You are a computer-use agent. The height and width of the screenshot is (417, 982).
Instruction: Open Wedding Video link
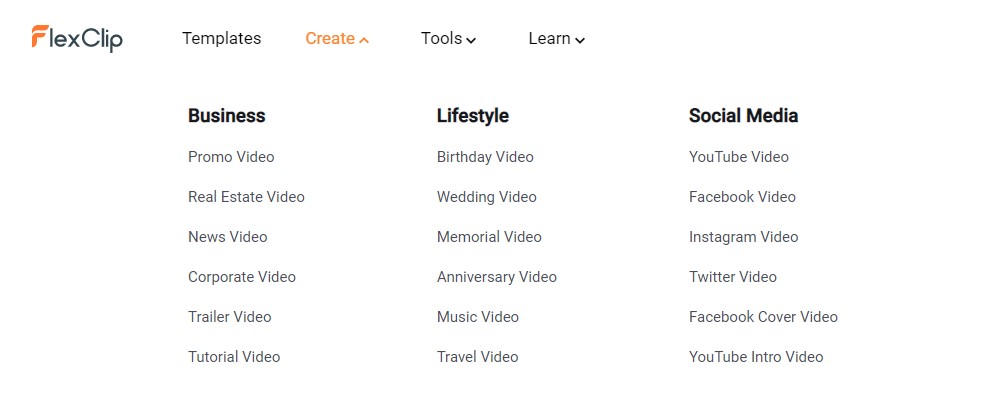pyautogui.click(x=487, y=197)
